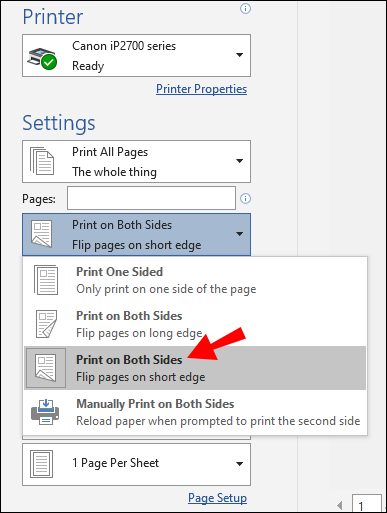Collapse the Print on Both Sides dropdown arrow
The width and height of the screenshot is (387, 513).
point(239,234)
